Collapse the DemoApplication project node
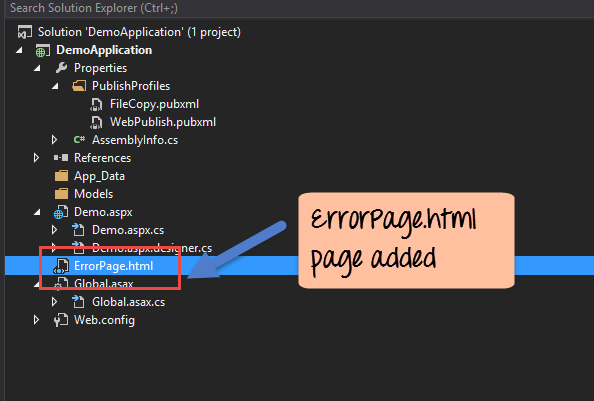The width and height of the screenshot is (594, 401). (x=19, y=50)
